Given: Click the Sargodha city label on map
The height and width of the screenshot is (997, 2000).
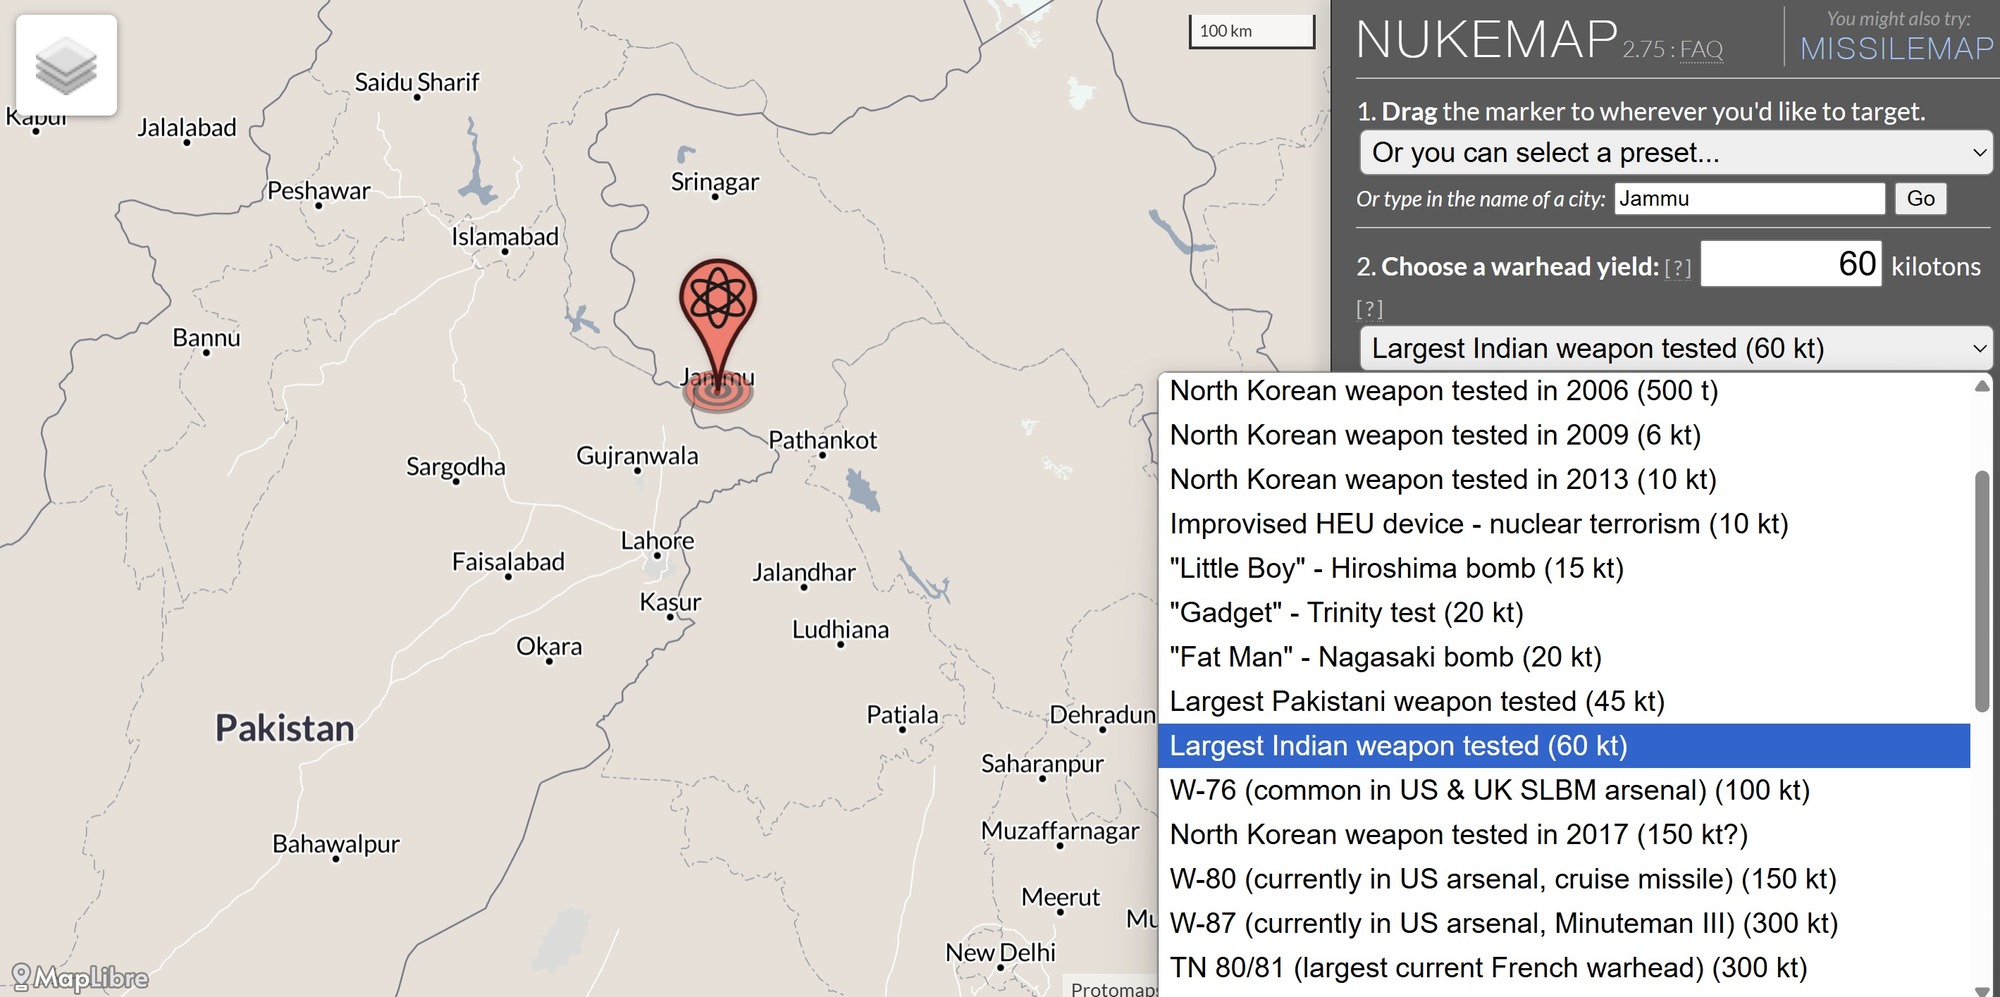Looking at the screenshot, I should [456, 467].
